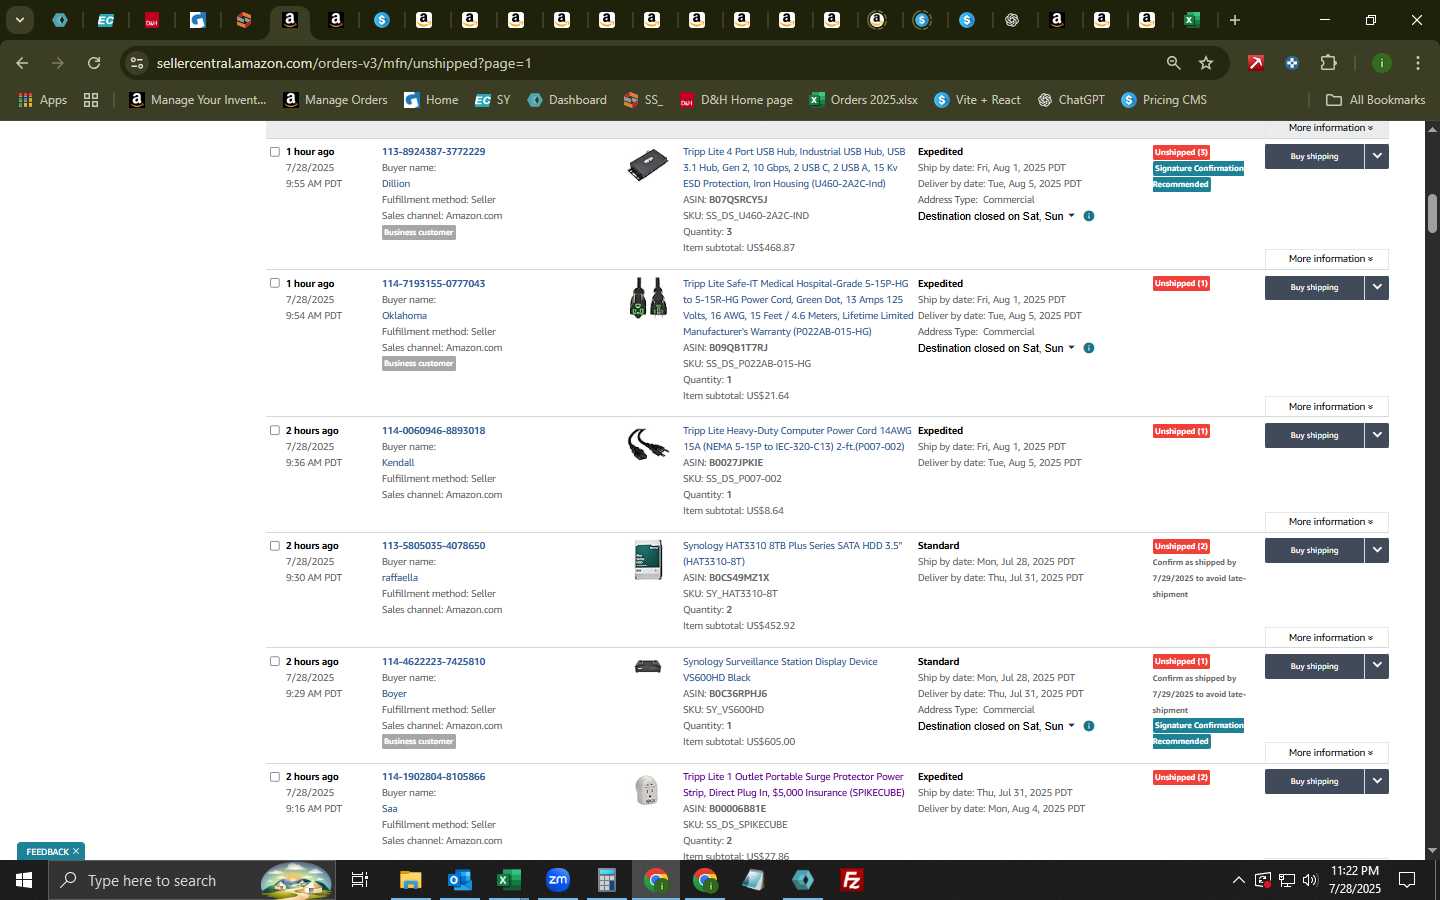
Task: Open volume control in system tray
Action: (1310, 880)
